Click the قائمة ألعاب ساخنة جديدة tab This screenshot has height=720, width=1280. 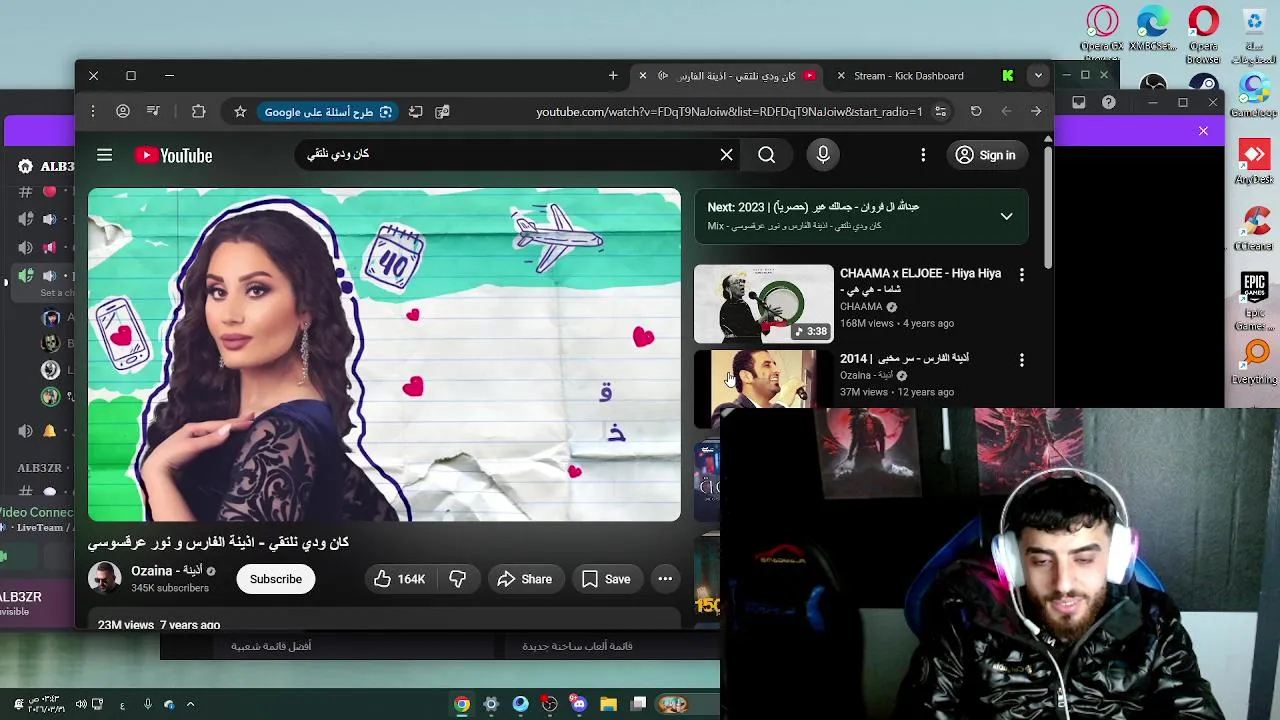[577, 646]
